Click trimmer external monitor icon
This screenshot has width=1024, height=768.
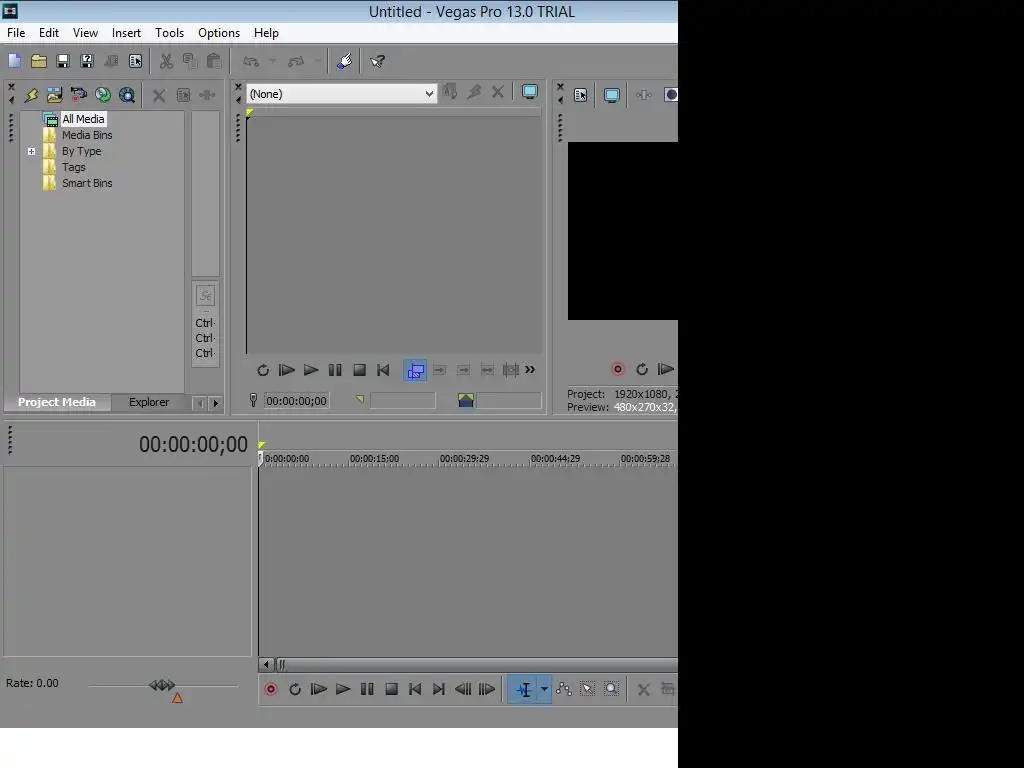click(530, 92)
